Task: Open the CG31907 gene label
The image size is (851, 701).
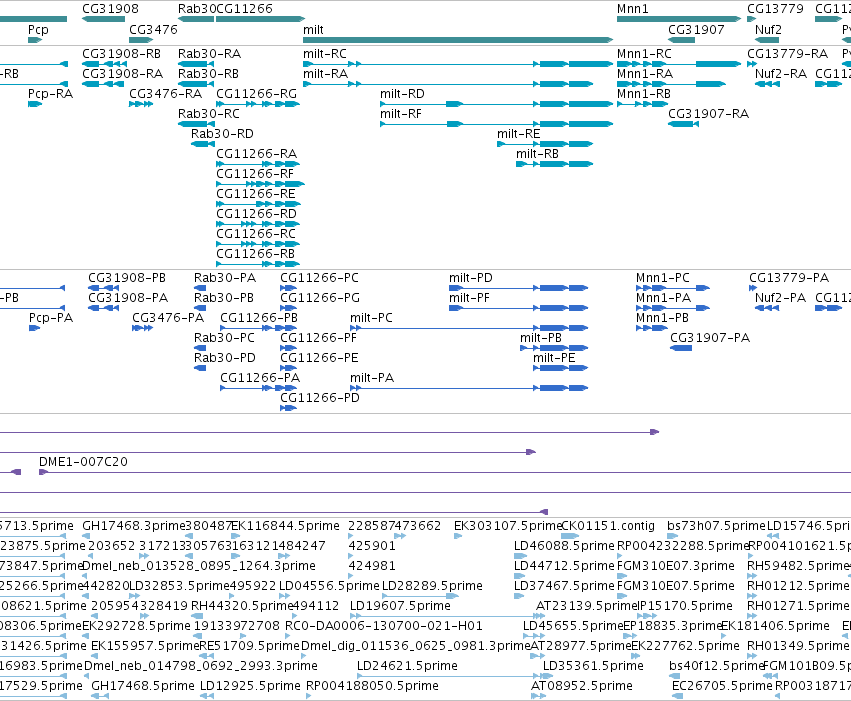Action: [x=696, y=30]
